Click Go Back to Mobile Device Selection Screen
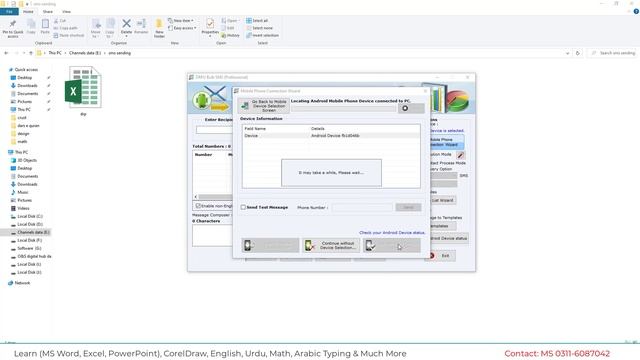The image size is (640, 360). coord(264,106)
